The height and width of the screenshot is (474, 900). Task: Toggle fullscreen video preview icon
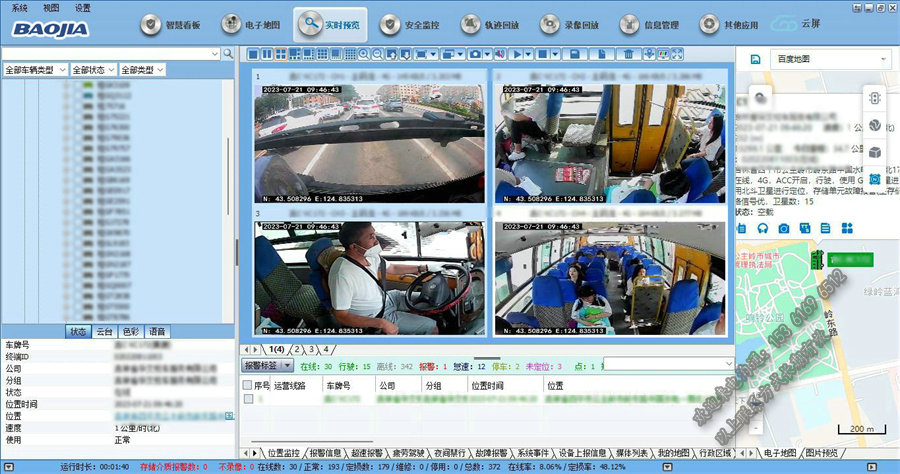(x=677, y=53)
